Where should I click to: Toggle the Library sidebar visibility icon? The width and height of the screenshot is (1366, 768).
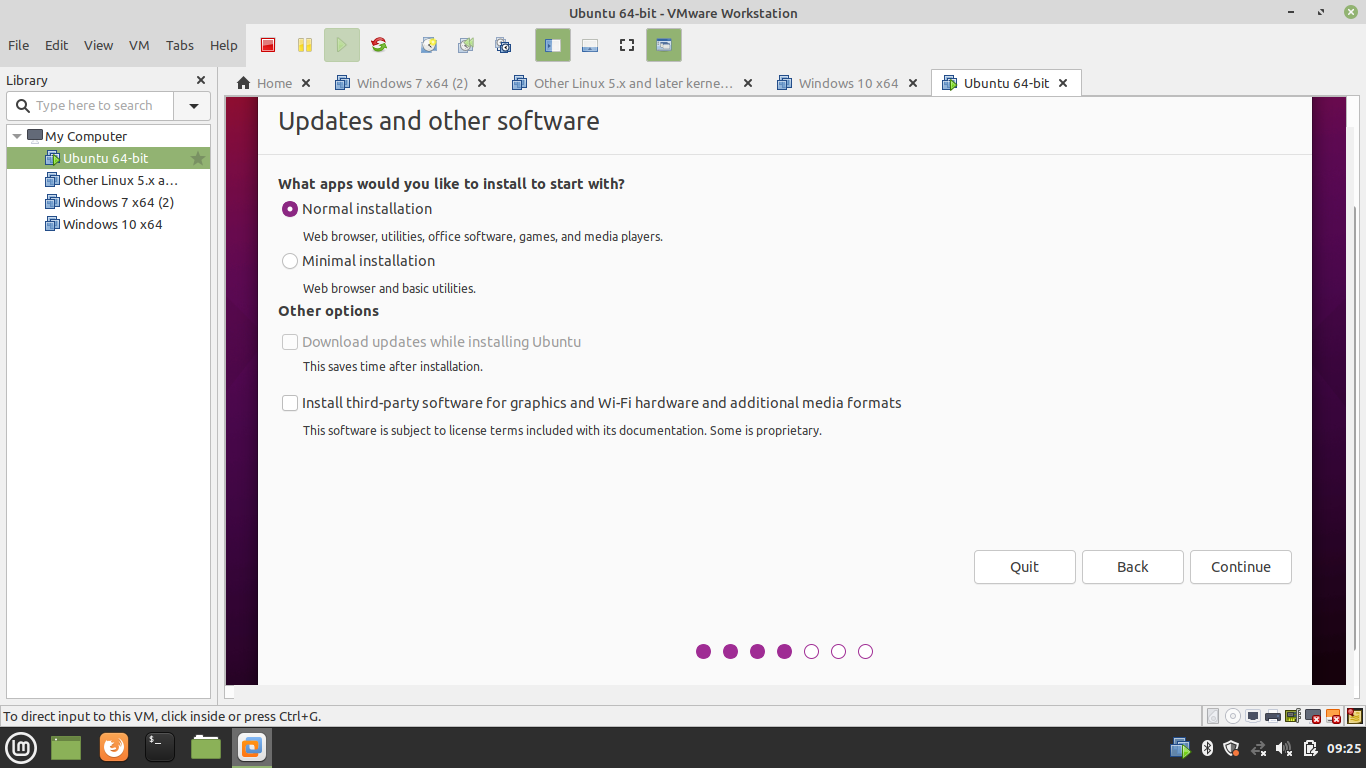[x=553, y=45]
